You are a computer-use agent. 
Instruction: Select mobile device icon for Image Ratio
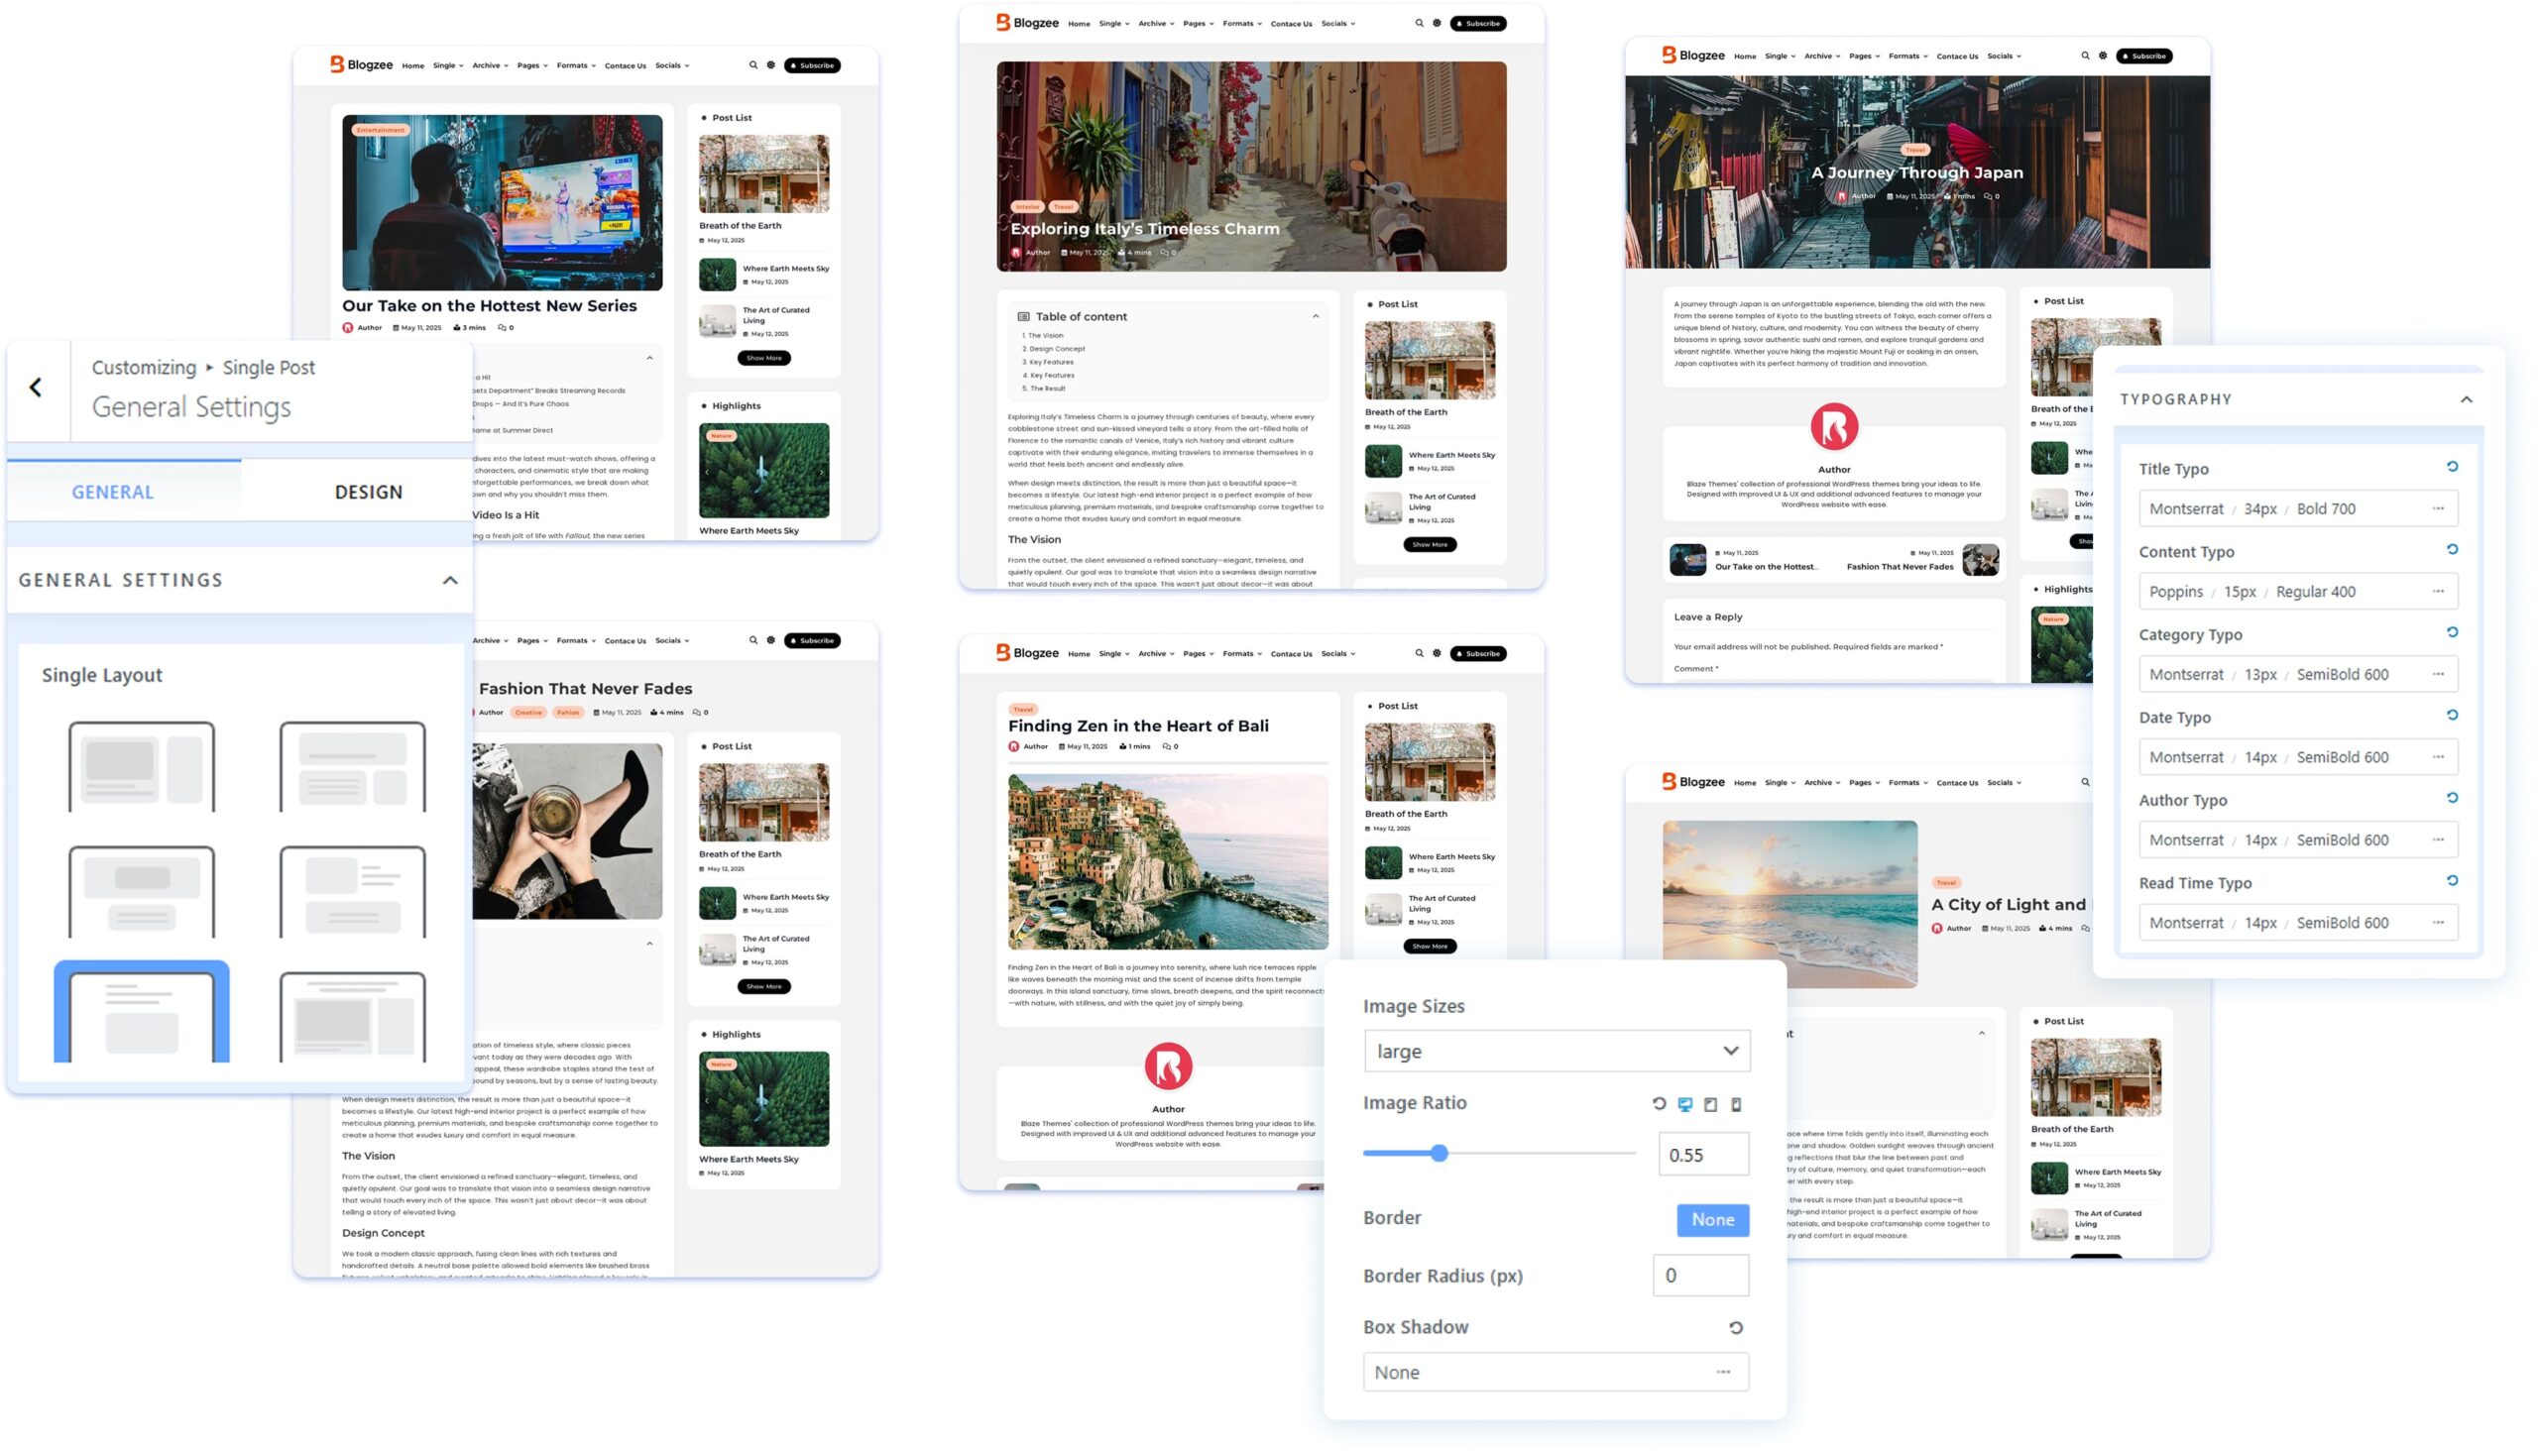(1736, 1104)
